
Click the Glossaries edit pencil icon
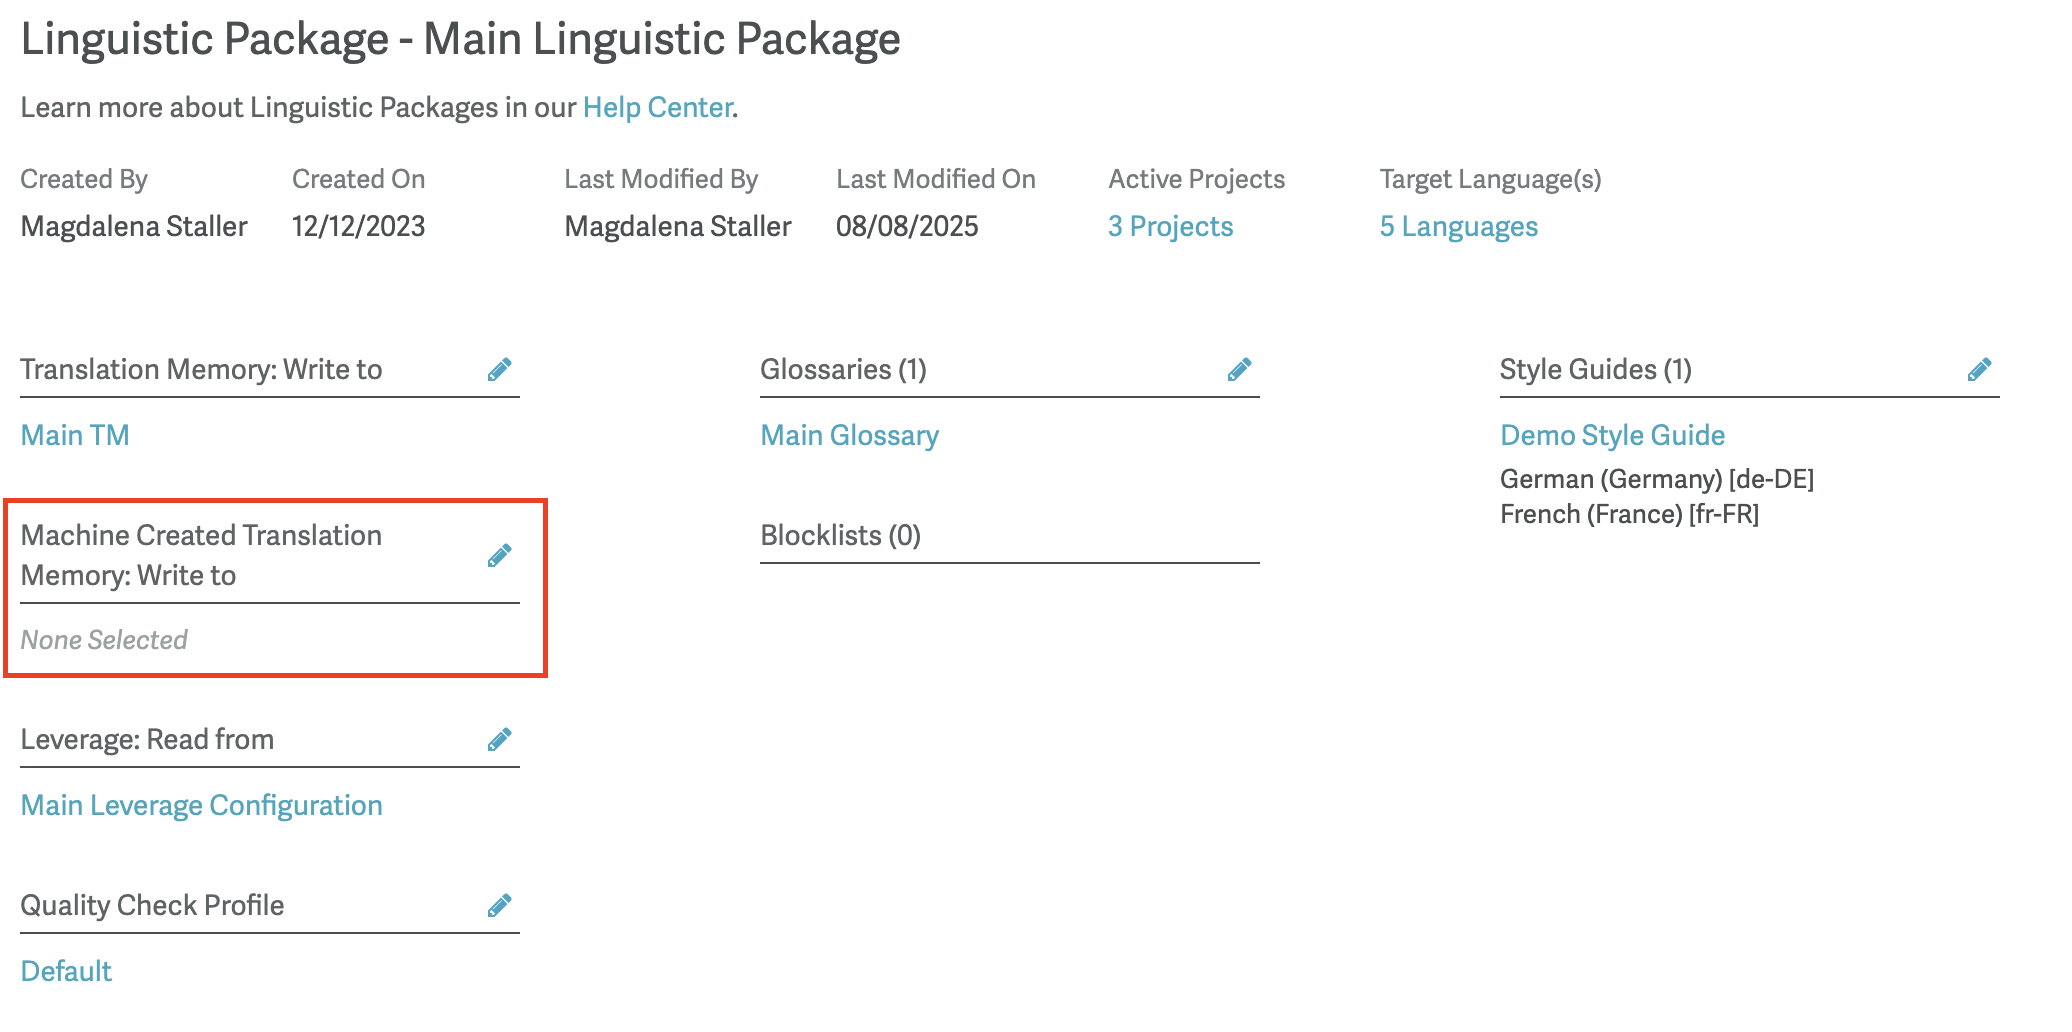[1240, 370]
